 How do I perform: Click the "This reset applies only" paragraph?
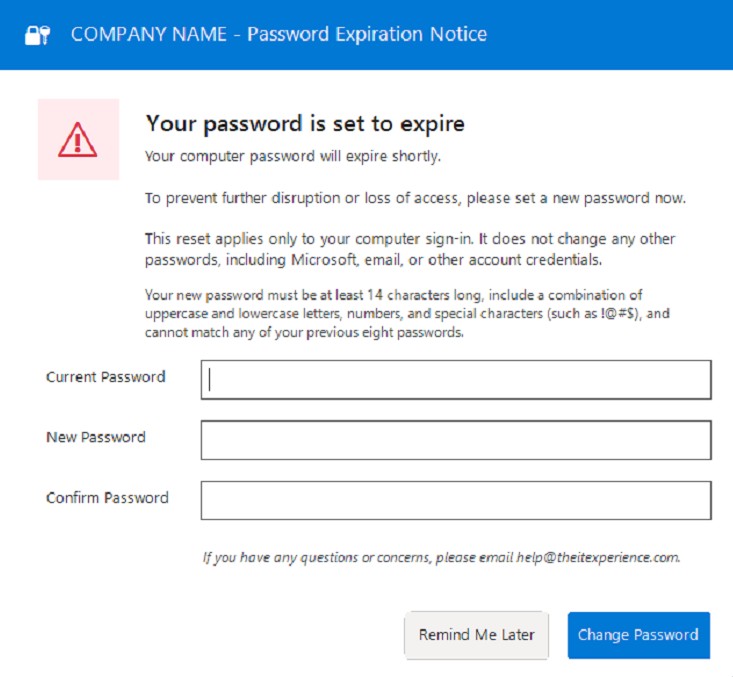point(410,249)
